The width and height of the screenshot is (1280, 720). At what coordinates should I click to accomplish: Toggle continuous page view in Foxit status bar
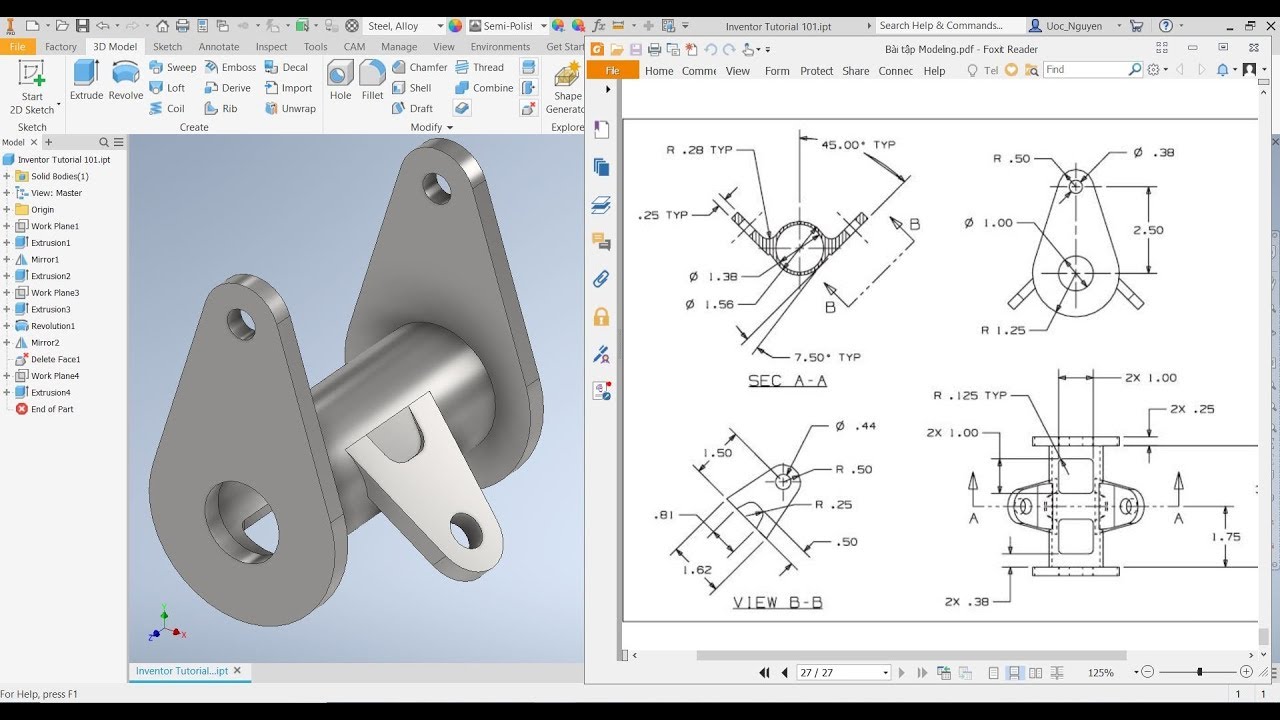tap(1015, 673)
